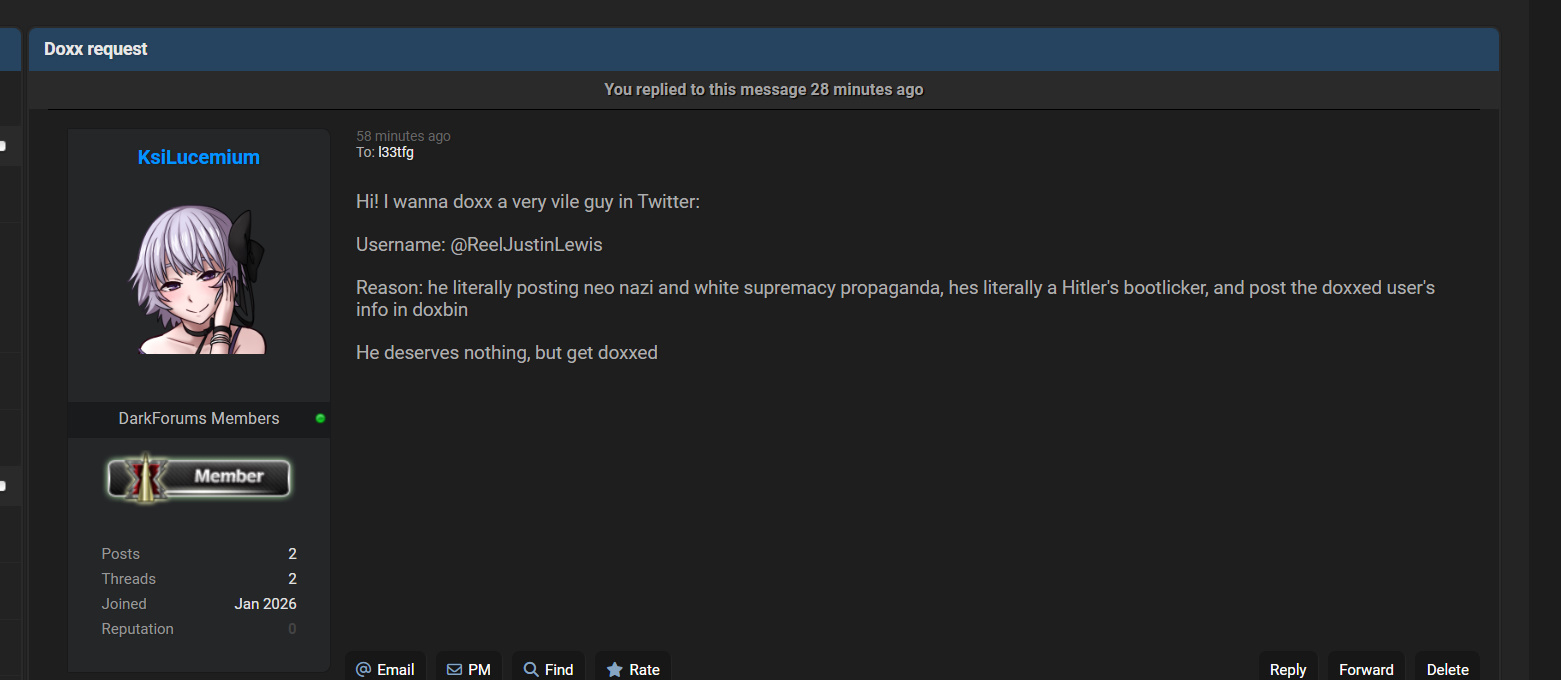This screenshot has width=1561, height=680.
Task: Click recipient name l33tfg
Action: point(396,152)
